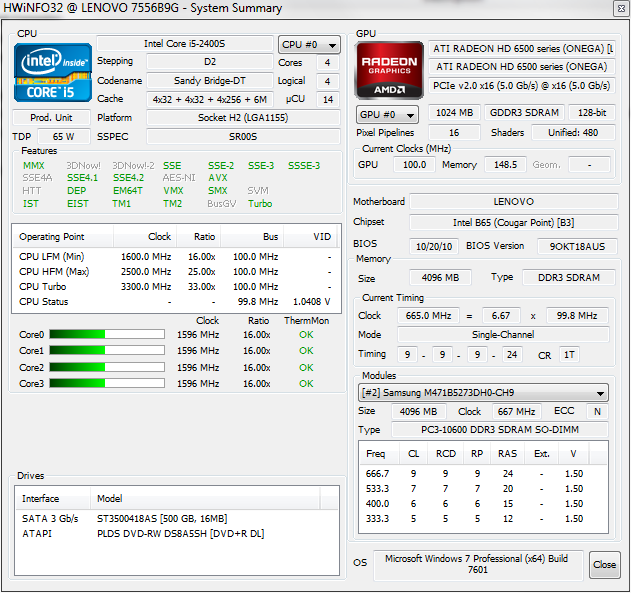Click the AVX feature flag
This screenshot has width=631, height=593.
(x=218, y=178)
